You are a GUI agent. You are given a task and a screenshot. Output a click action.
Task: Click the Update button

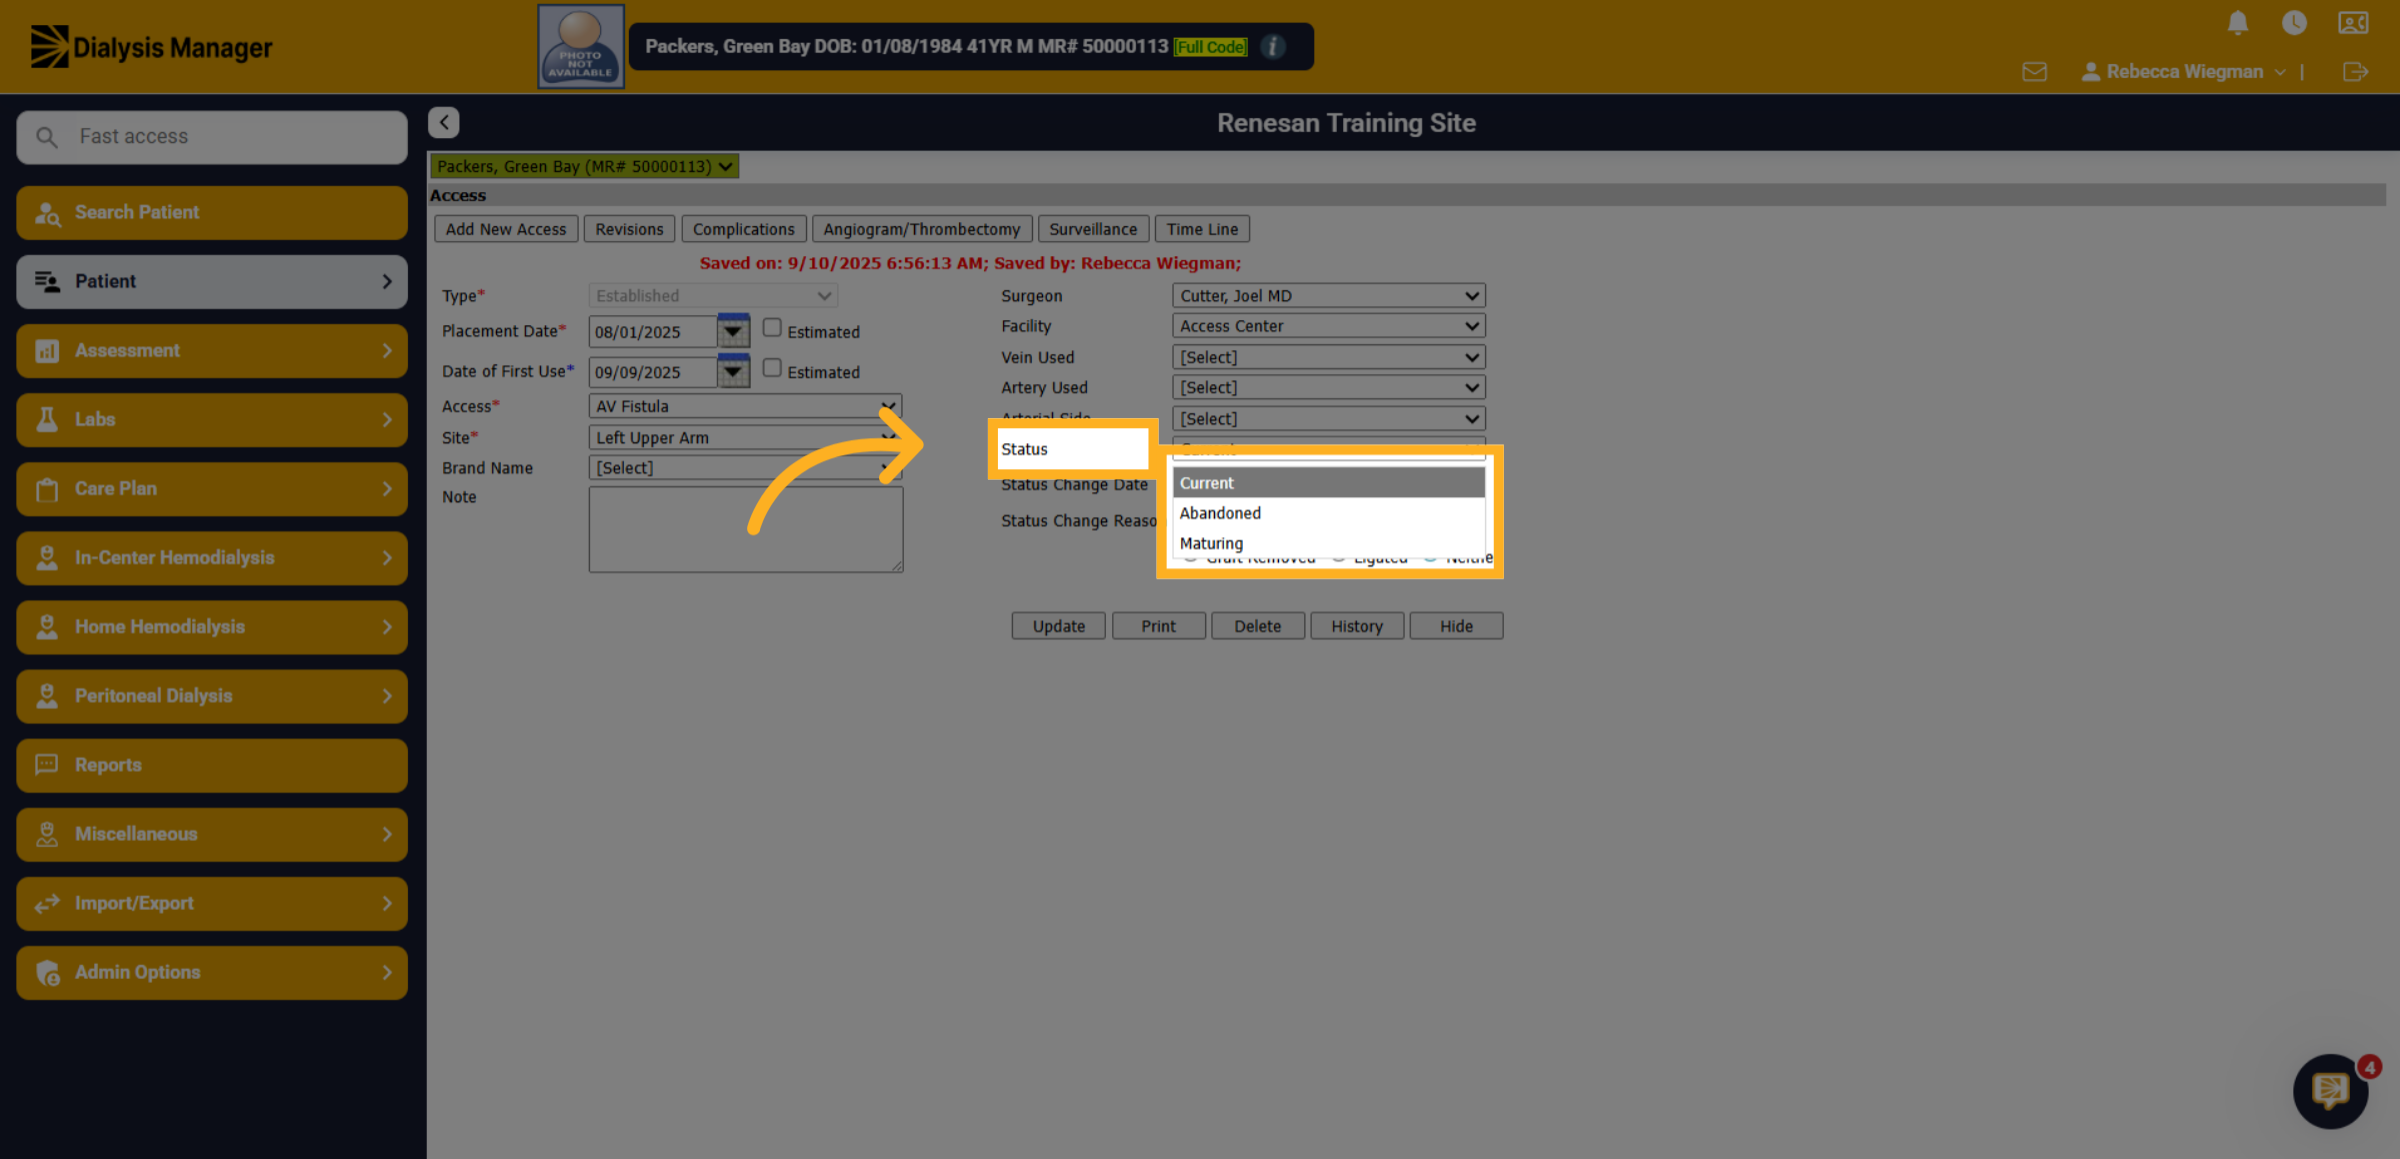pyautogui.click(x=1058, y=626)
